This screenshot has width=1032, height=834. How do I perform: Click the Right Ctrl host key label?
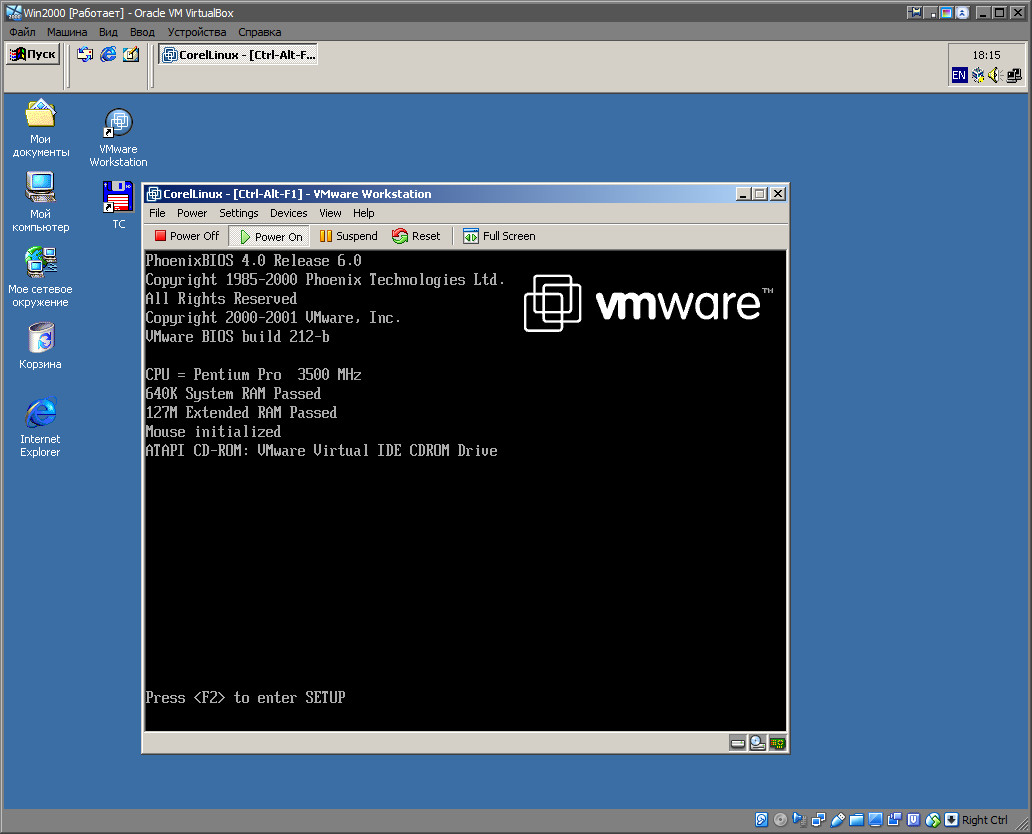985,820
